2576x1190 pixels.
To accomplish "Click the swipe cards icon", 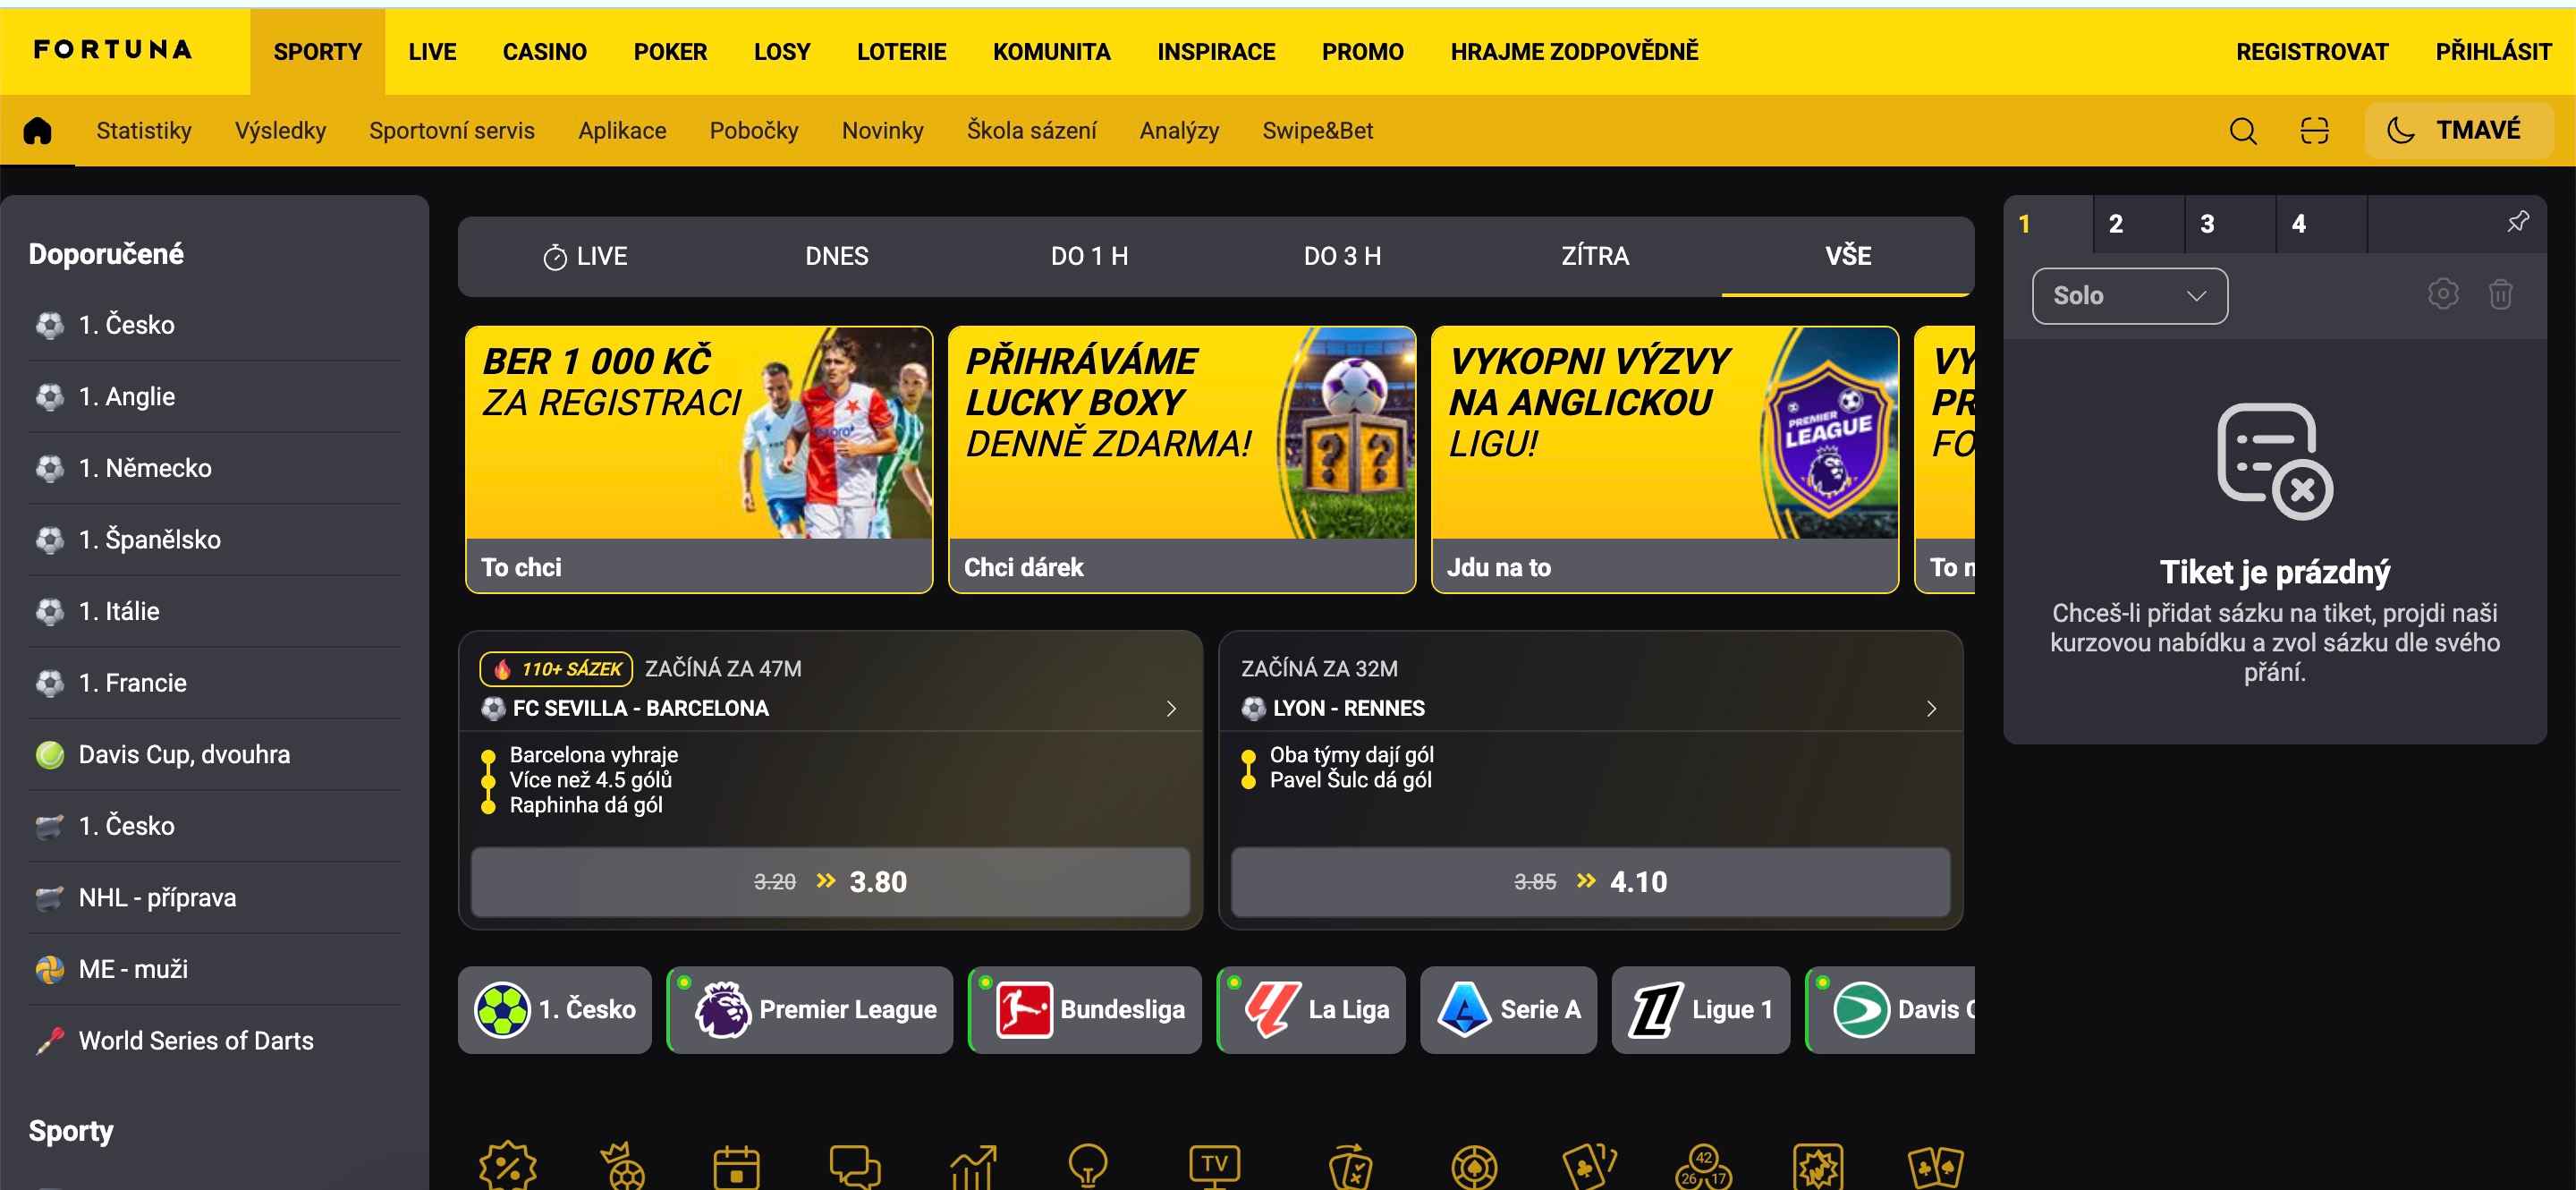I will tap(1351, 1166).
